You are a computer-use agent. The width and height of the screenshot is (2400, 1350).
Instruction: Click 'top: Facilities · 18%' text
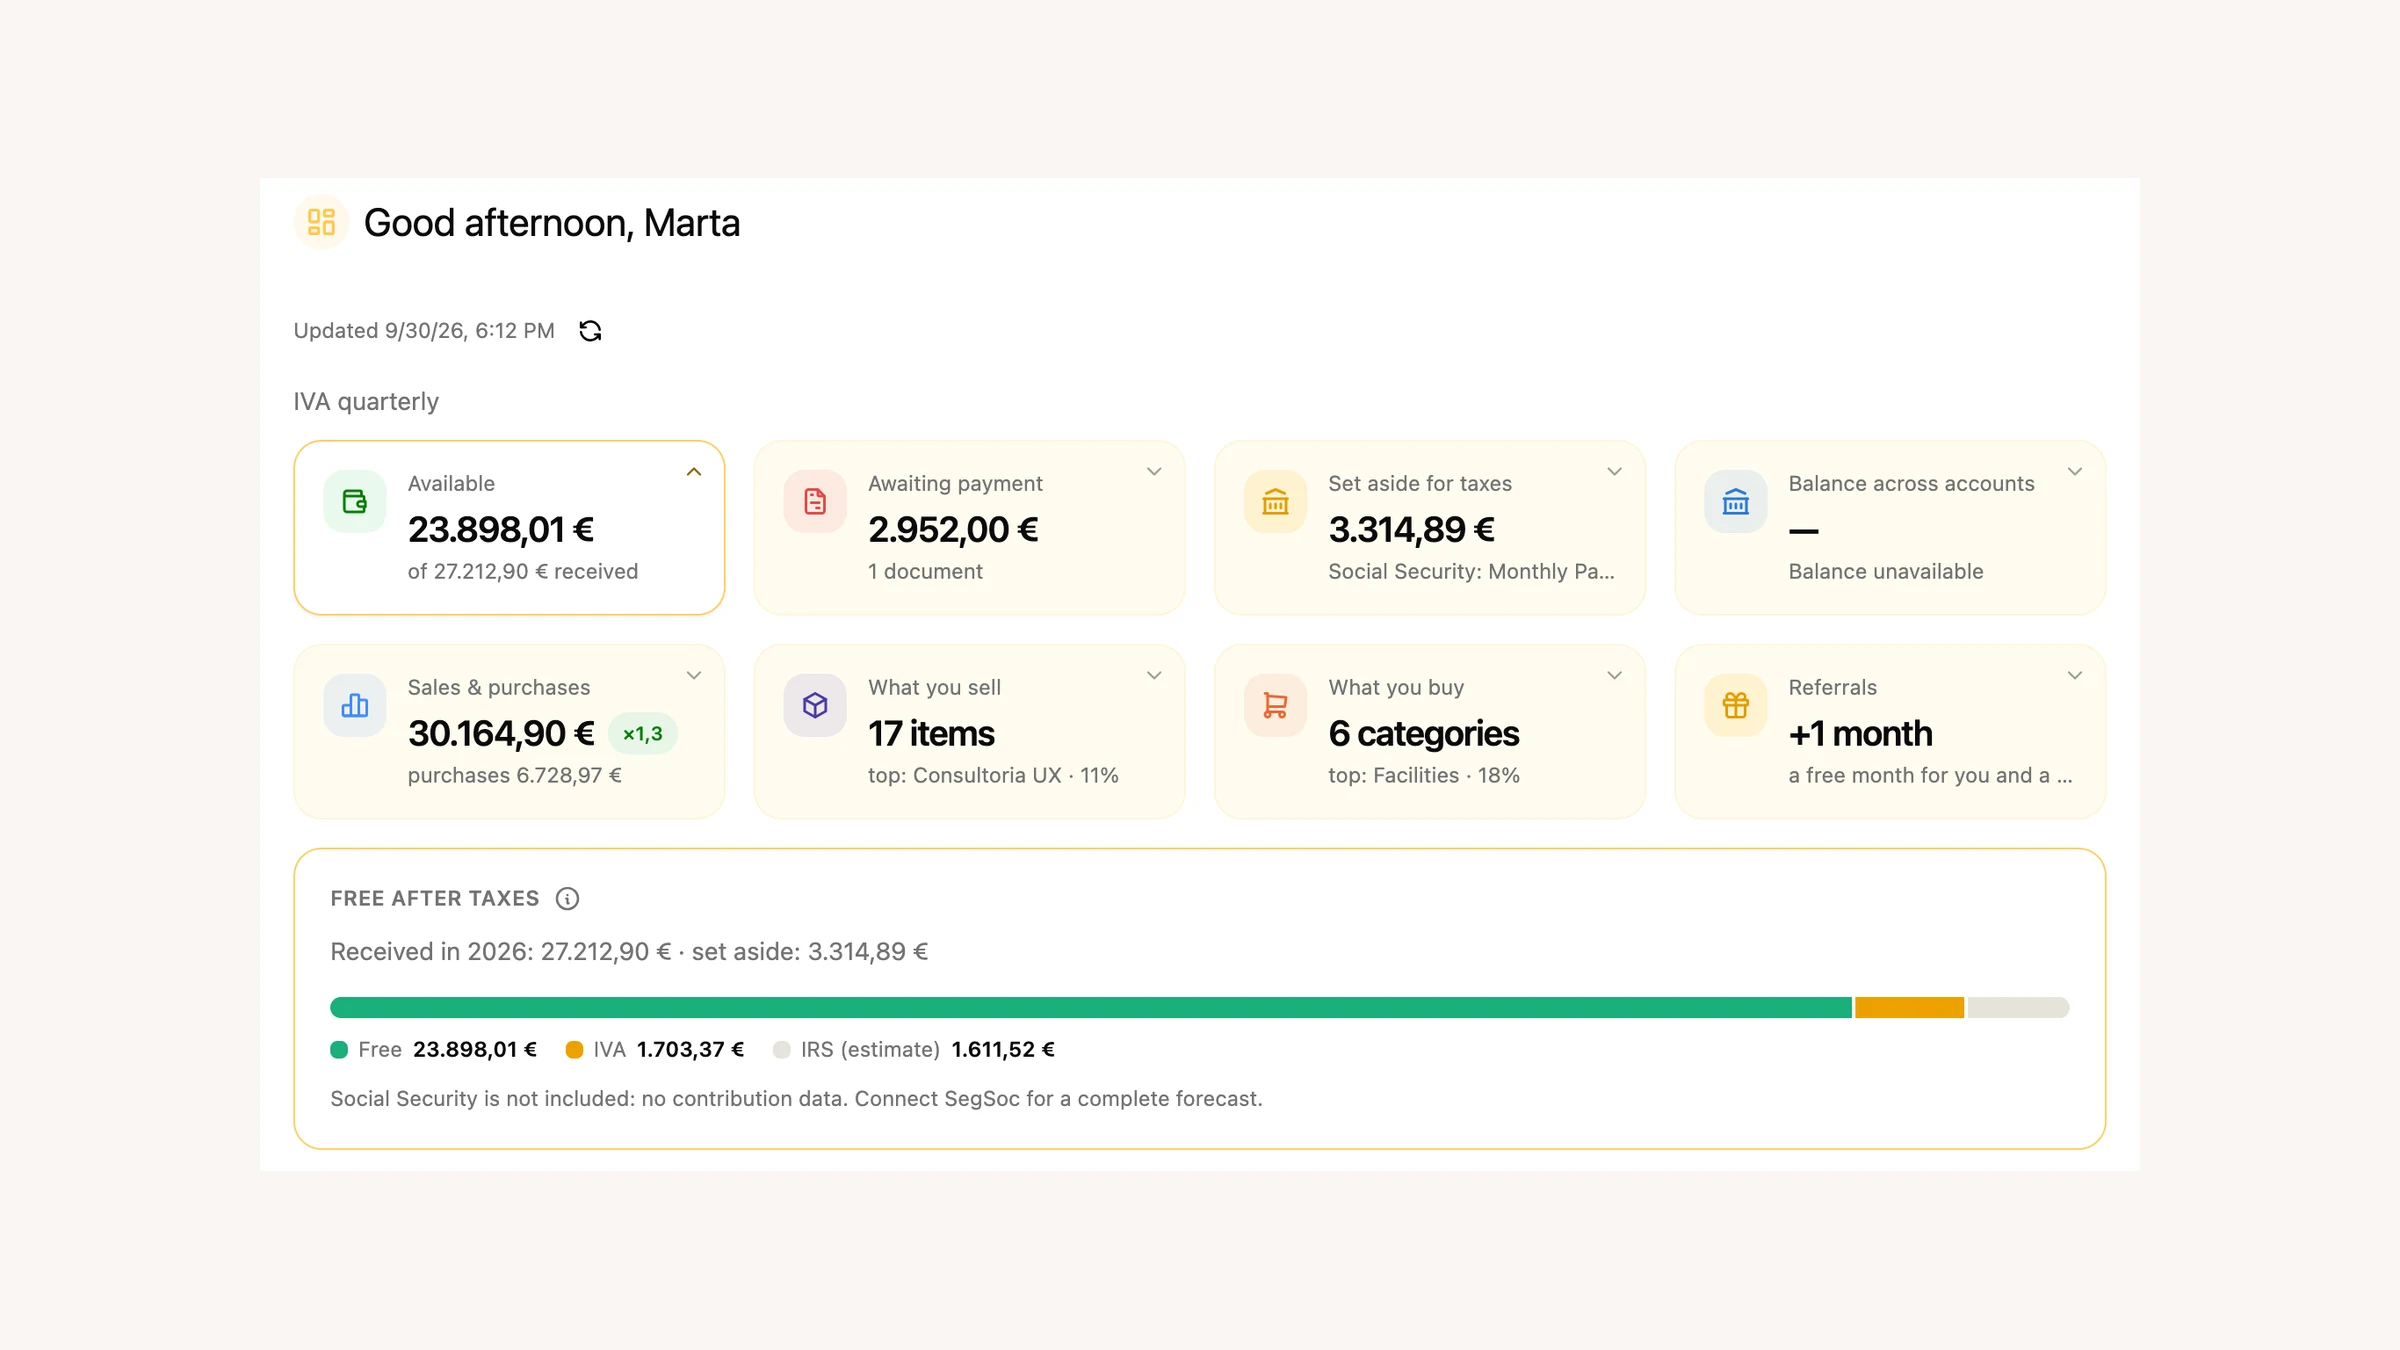coord(1423,776)
